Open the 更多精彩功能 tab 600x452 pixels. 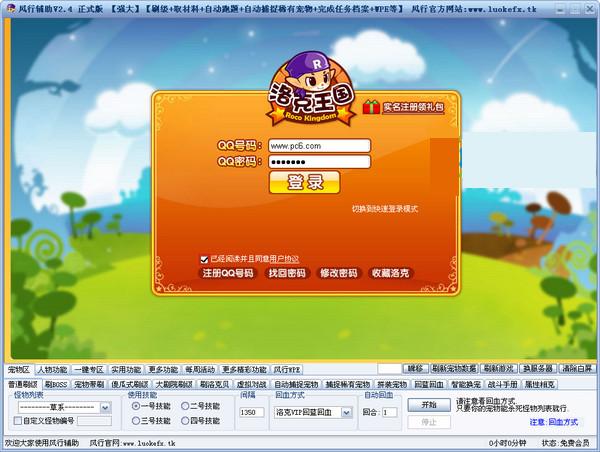[x=244, y=370]
